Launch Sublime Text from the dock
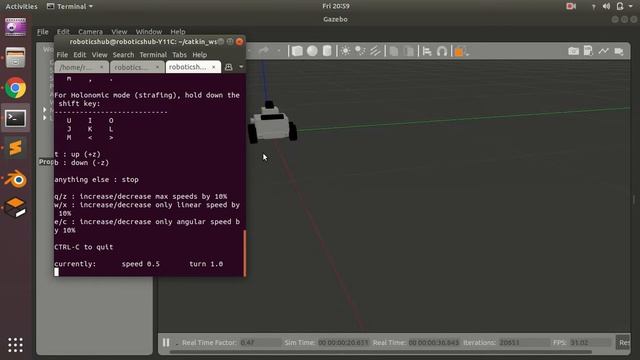This screenshot has width=640, height=360. point(16,148)
